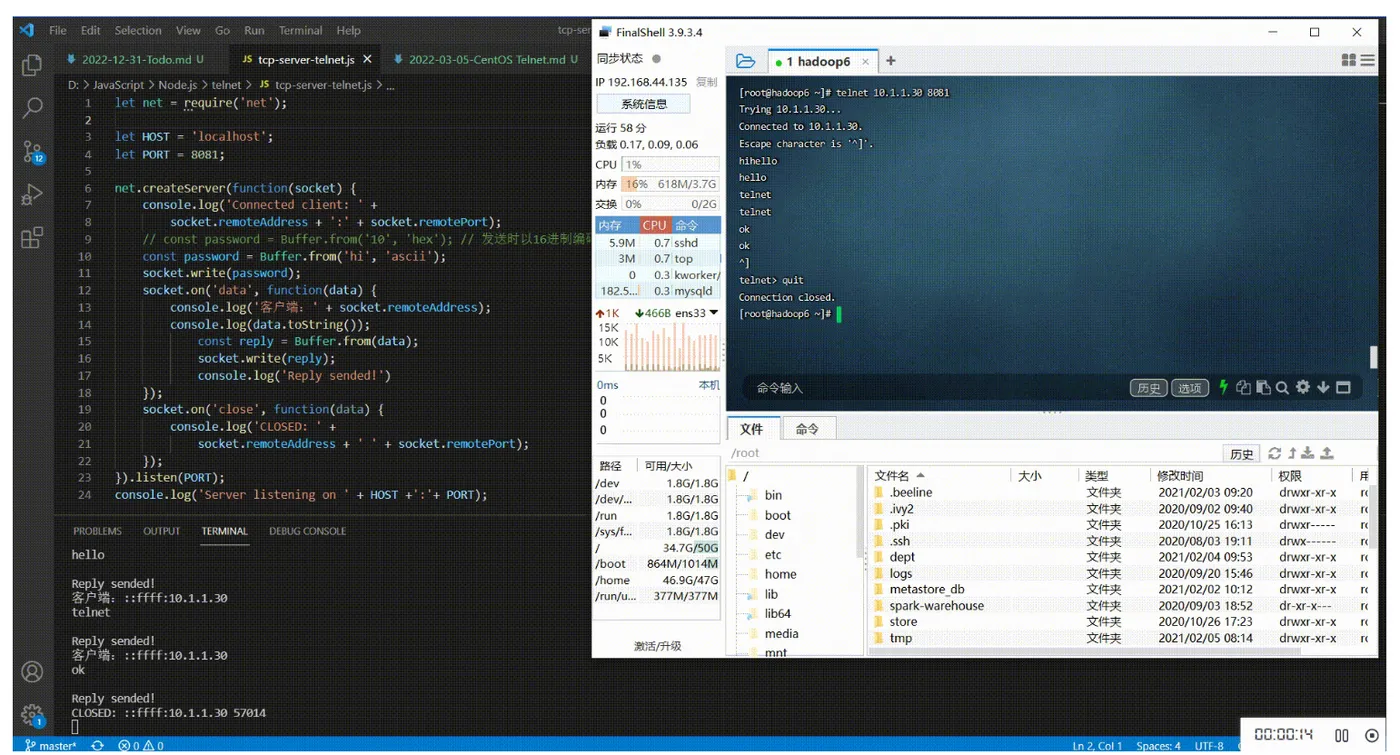
Task: Open Run and Debug sidebar icon
Action: [32, 195]
